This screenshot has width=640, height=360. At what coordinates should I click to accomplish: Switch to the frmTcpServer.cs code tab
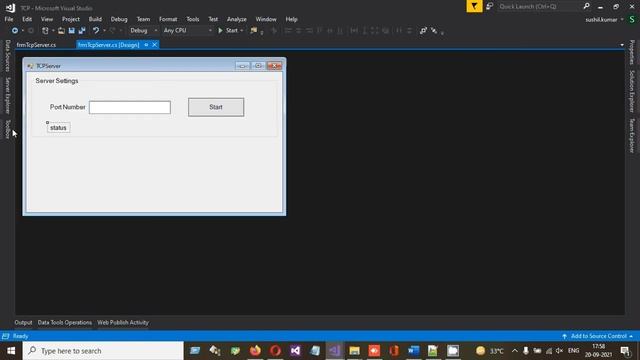coord(36,45)
